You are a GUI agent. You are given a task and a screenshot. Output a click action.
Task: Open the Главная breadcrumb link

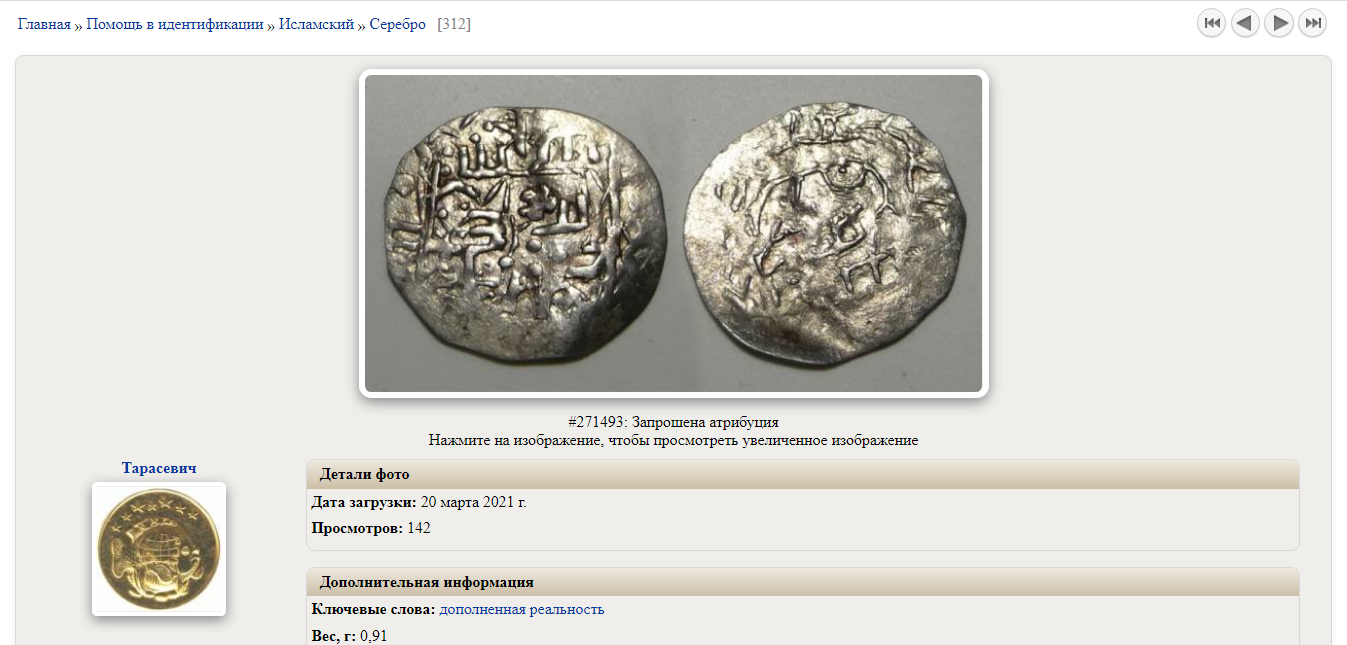pos(44,24)
